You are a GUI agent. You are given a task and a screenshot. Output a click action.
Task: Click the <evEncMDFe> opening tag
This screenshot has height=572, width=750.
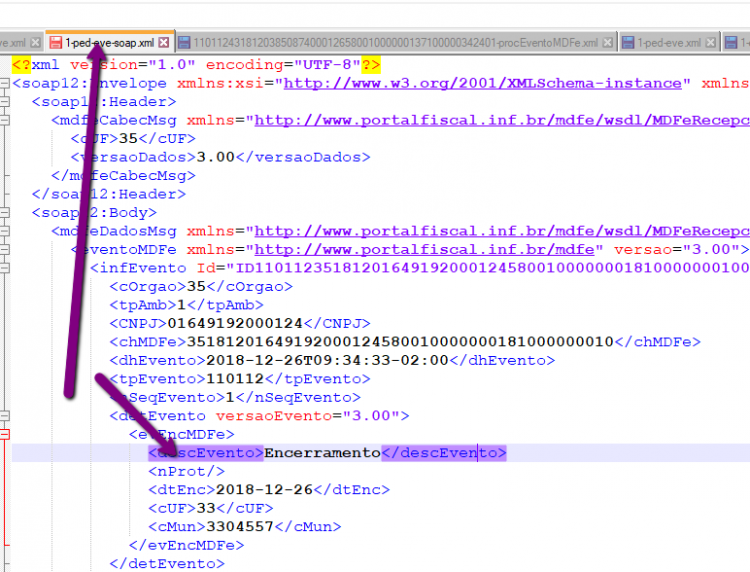tap(181, 434)
